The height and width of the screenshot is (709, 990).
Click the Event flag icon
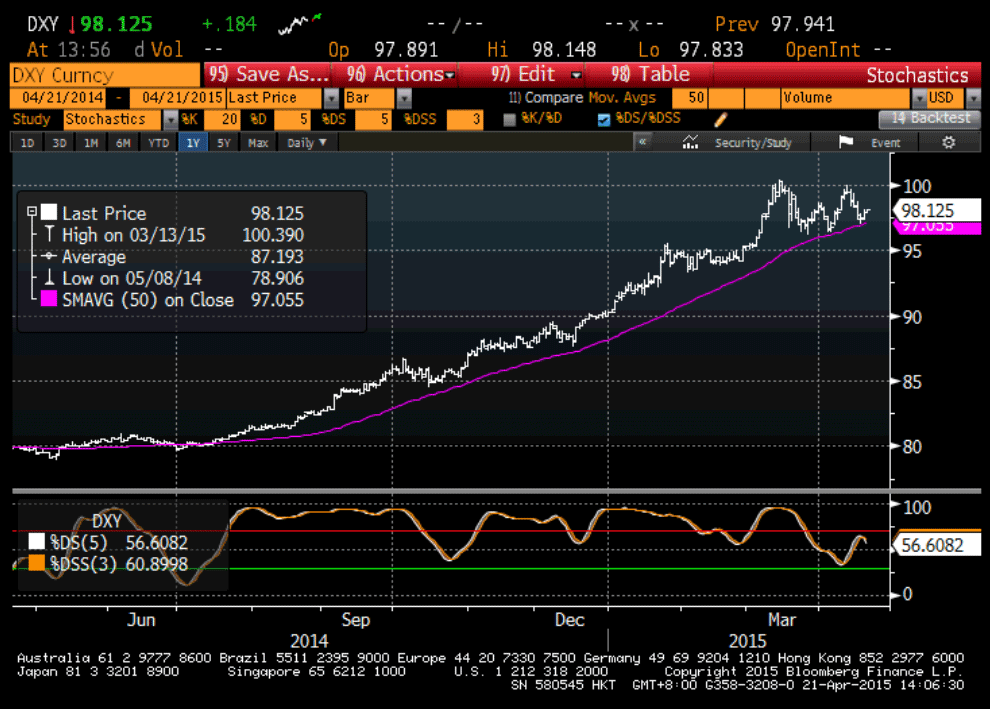[x=845, y=143]
